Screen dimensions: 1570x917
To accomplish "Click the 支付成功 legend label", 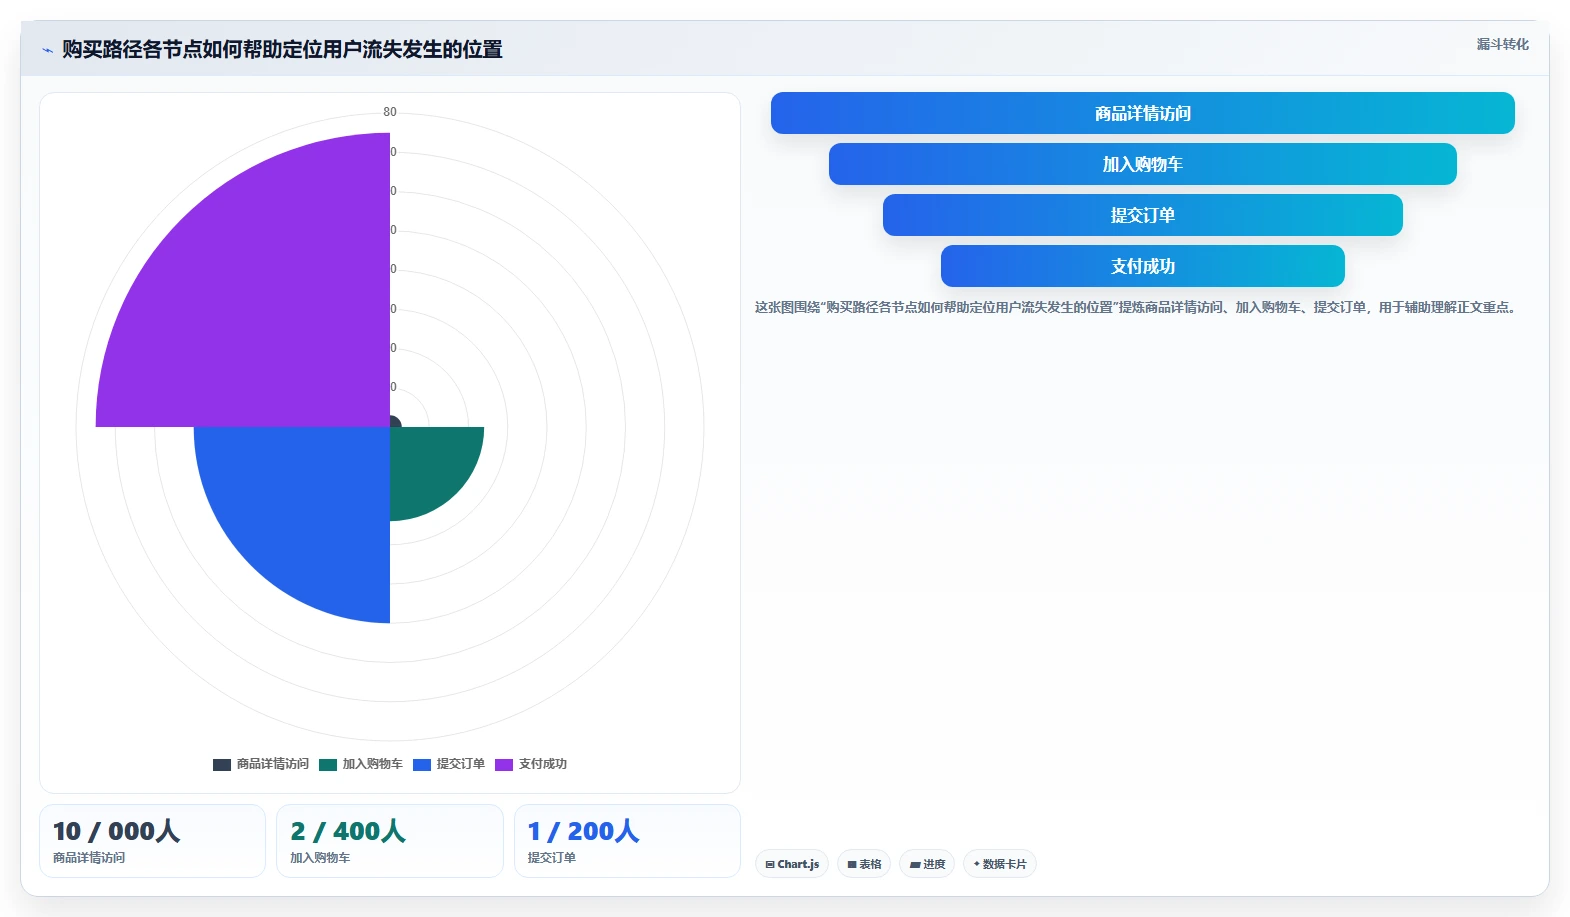I will 543,764.
